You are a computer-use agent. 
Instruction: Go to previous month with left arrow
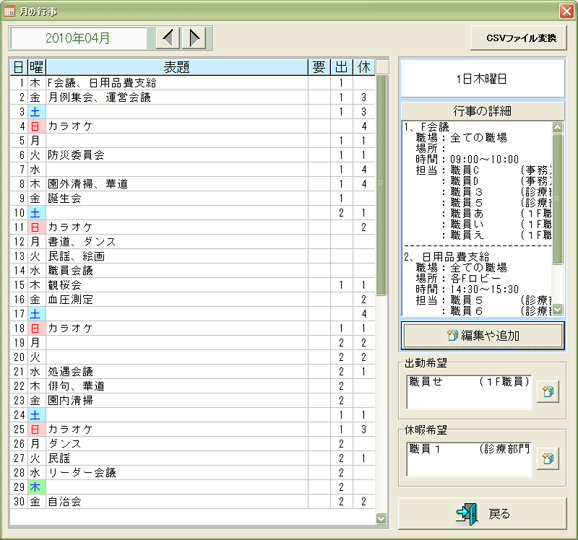coord(168,38)
